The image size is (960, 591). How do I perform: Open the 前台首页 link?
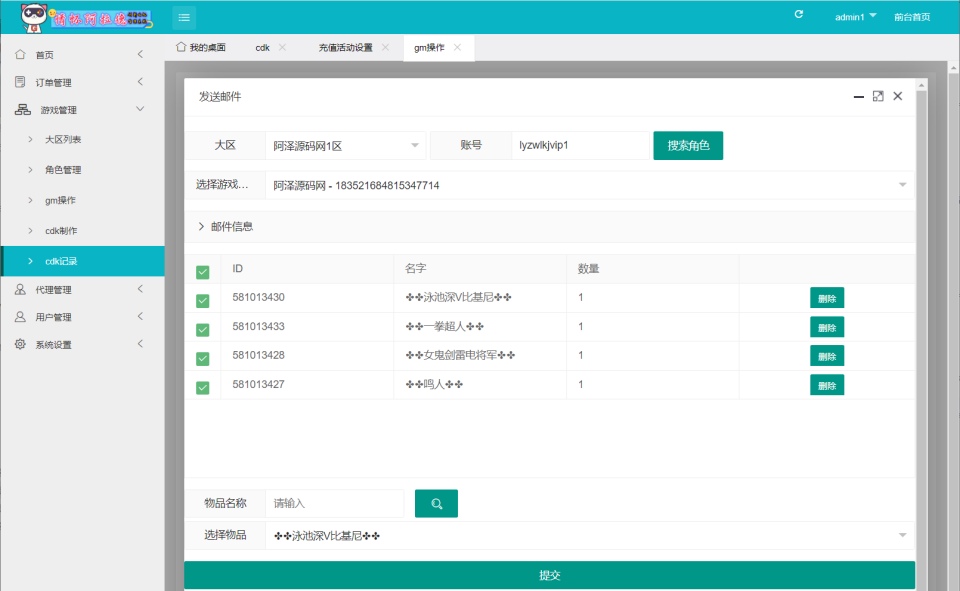click(912, 17)
